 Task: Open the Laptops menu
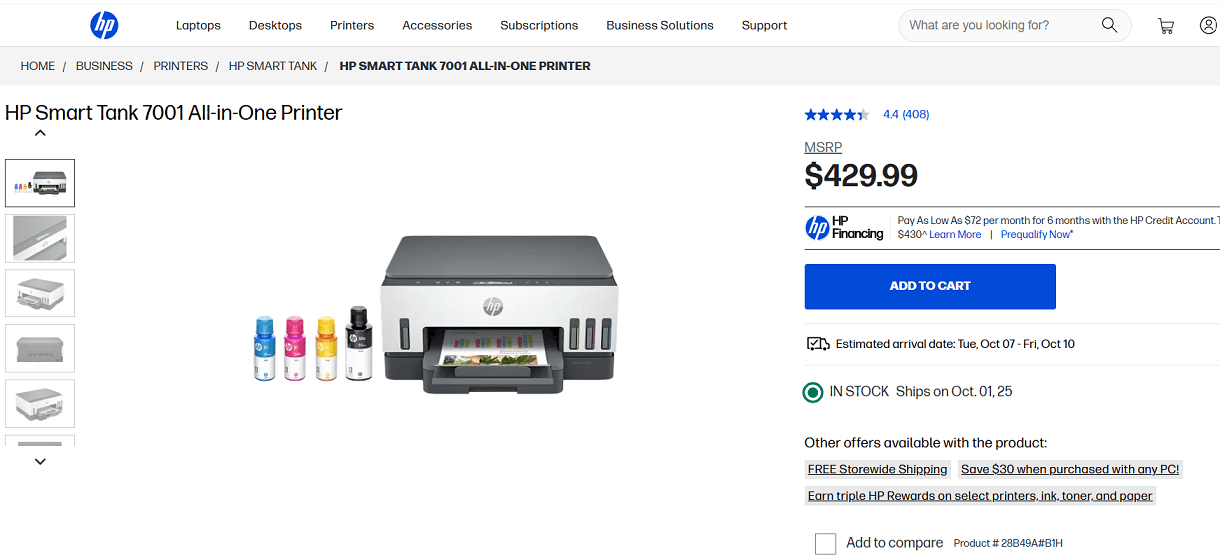tap(198, 25)
